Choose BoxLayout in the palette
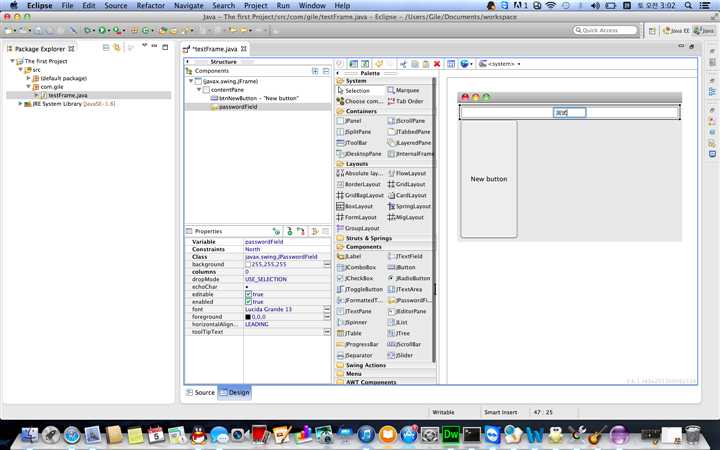 tap(355, 207)
